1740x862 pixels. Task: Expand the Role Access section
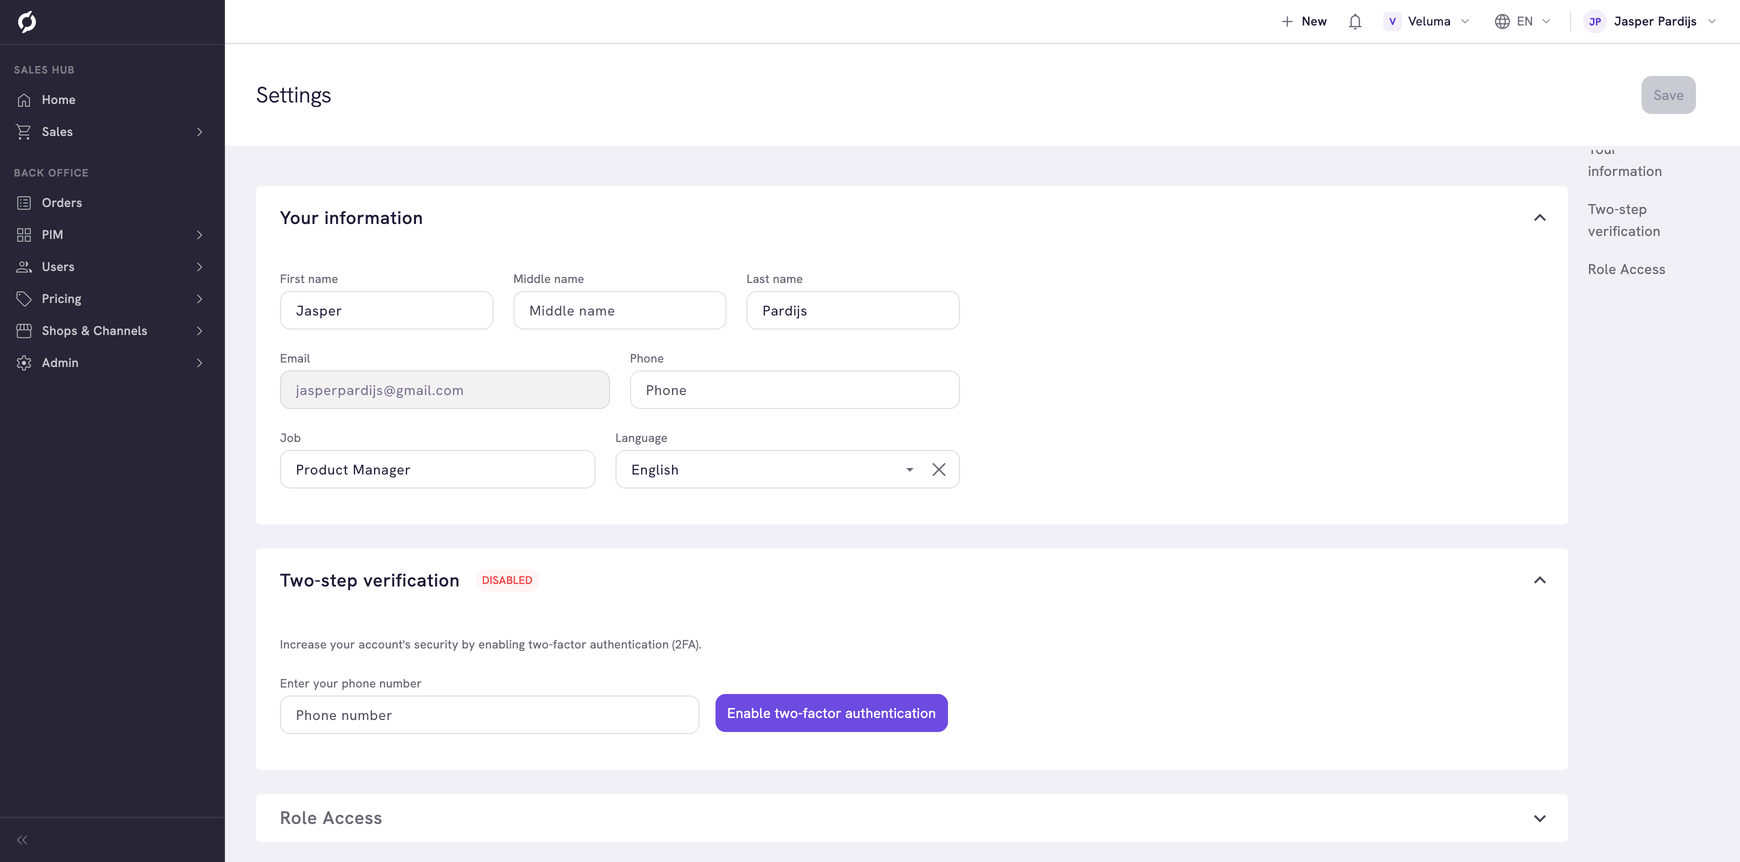tap(1540, 818)
